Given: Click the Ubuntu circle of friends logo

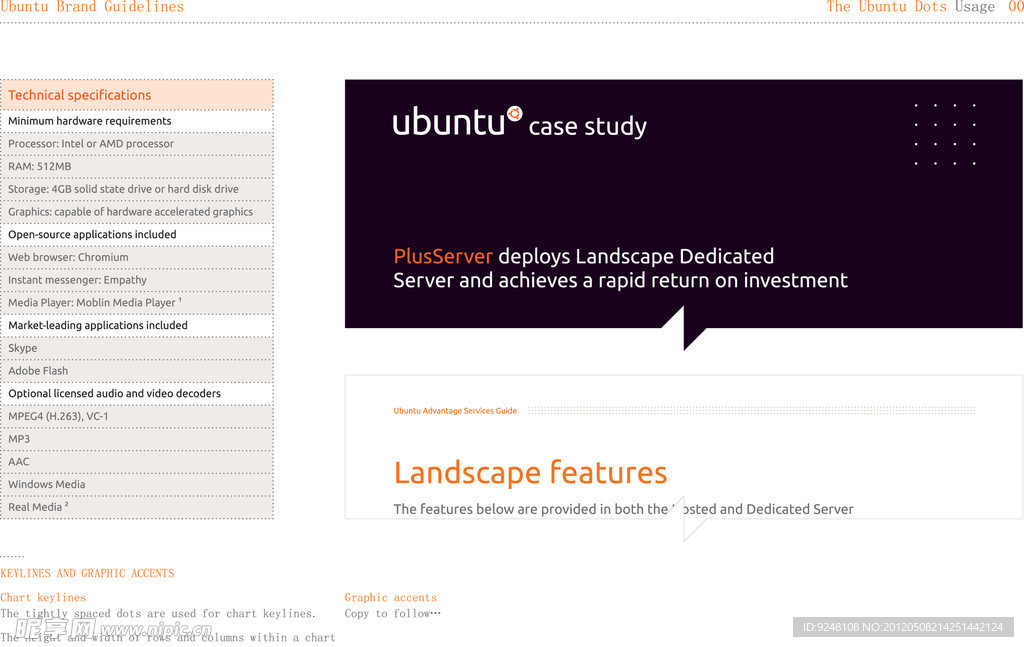Looking at the screenshot, I should tap(515, 114).
